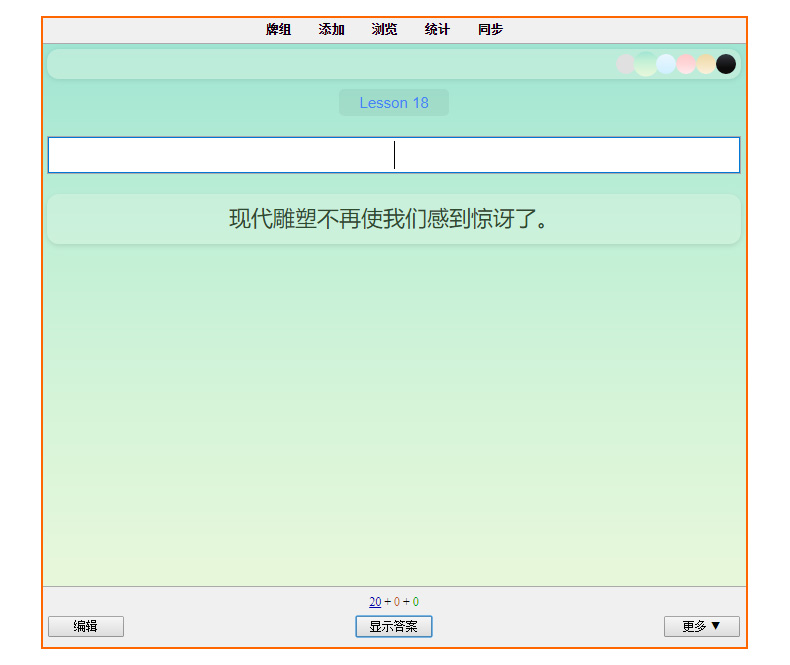Select the gray theme color circle

tap(626, 64)
